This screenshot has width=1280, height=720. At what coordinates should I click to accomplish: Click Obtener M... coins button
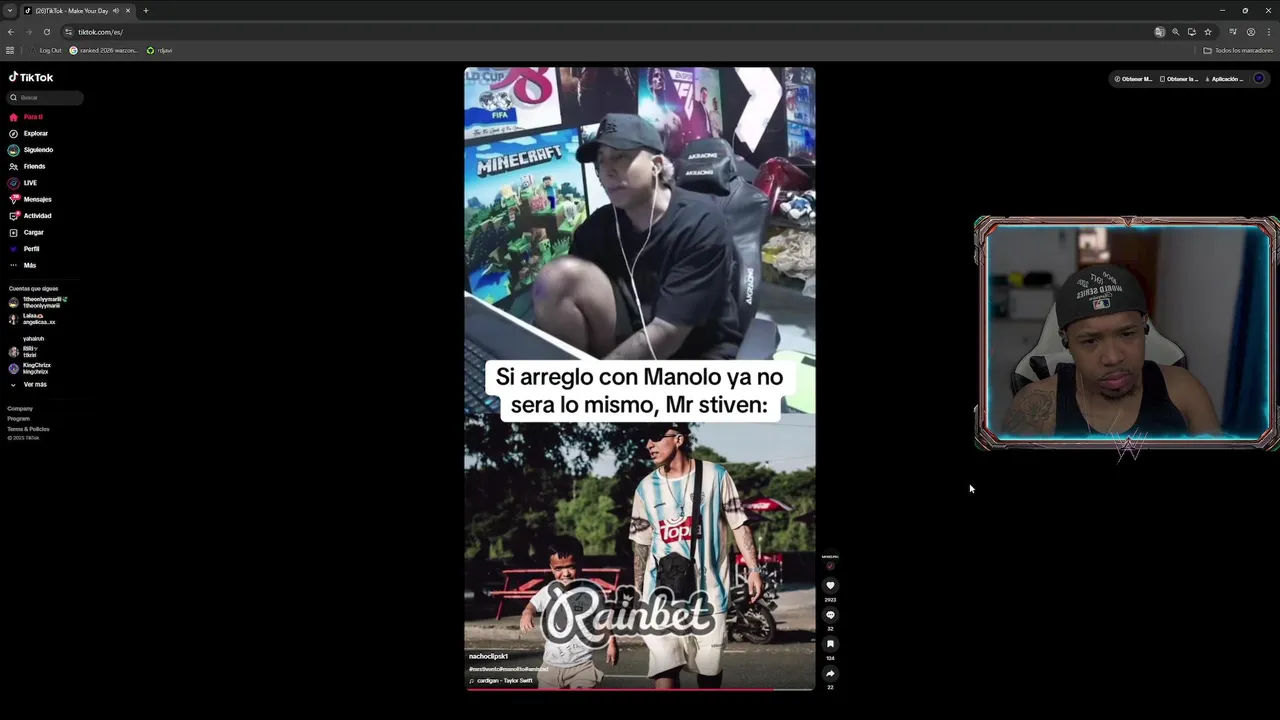(1134, 79)
